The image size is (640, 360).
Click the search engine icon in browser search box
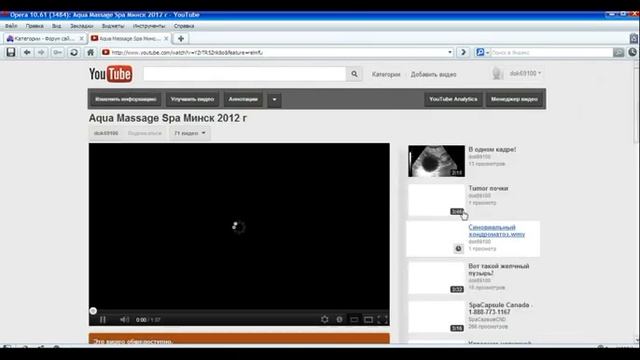pyautogui.click(x=480, y=52)
